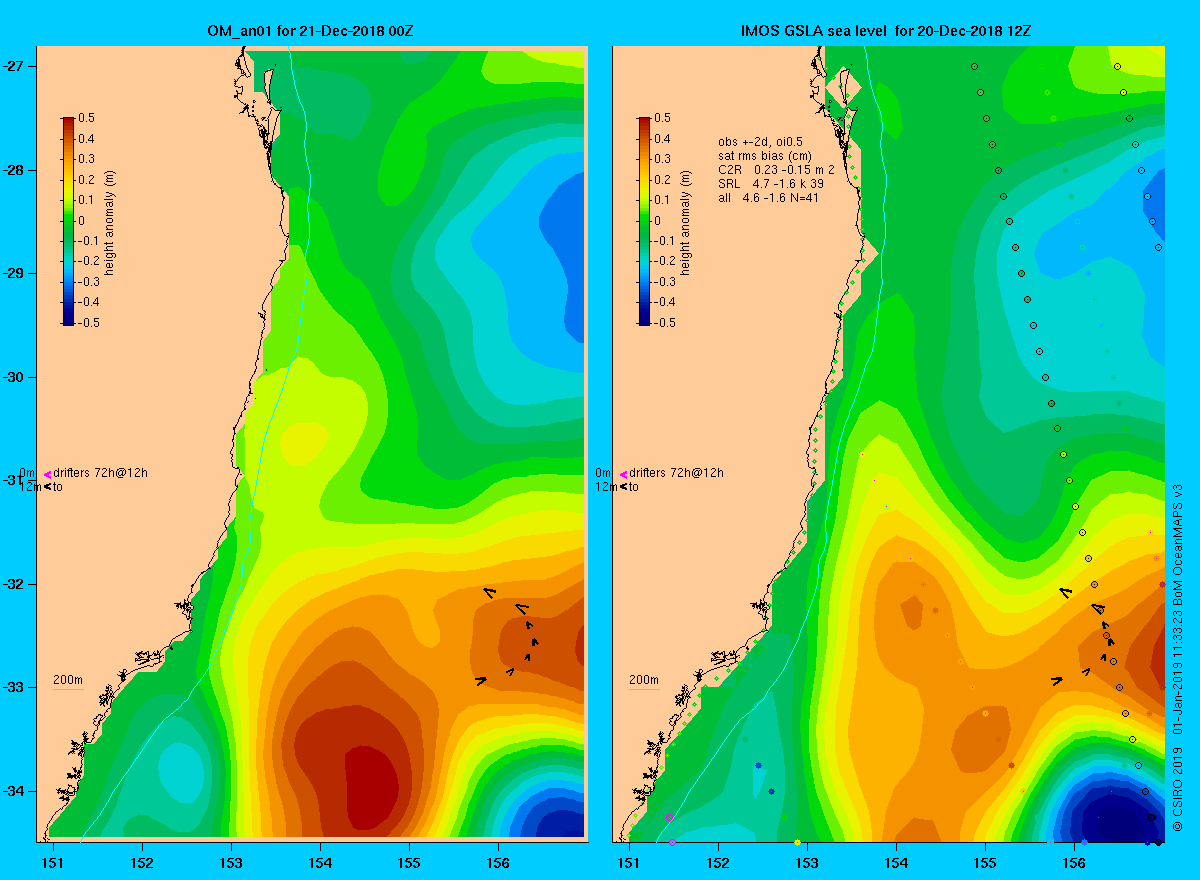
Task: Select the magenta circle marker near 151.5 on GSLA map
Action: coord(669,817)
